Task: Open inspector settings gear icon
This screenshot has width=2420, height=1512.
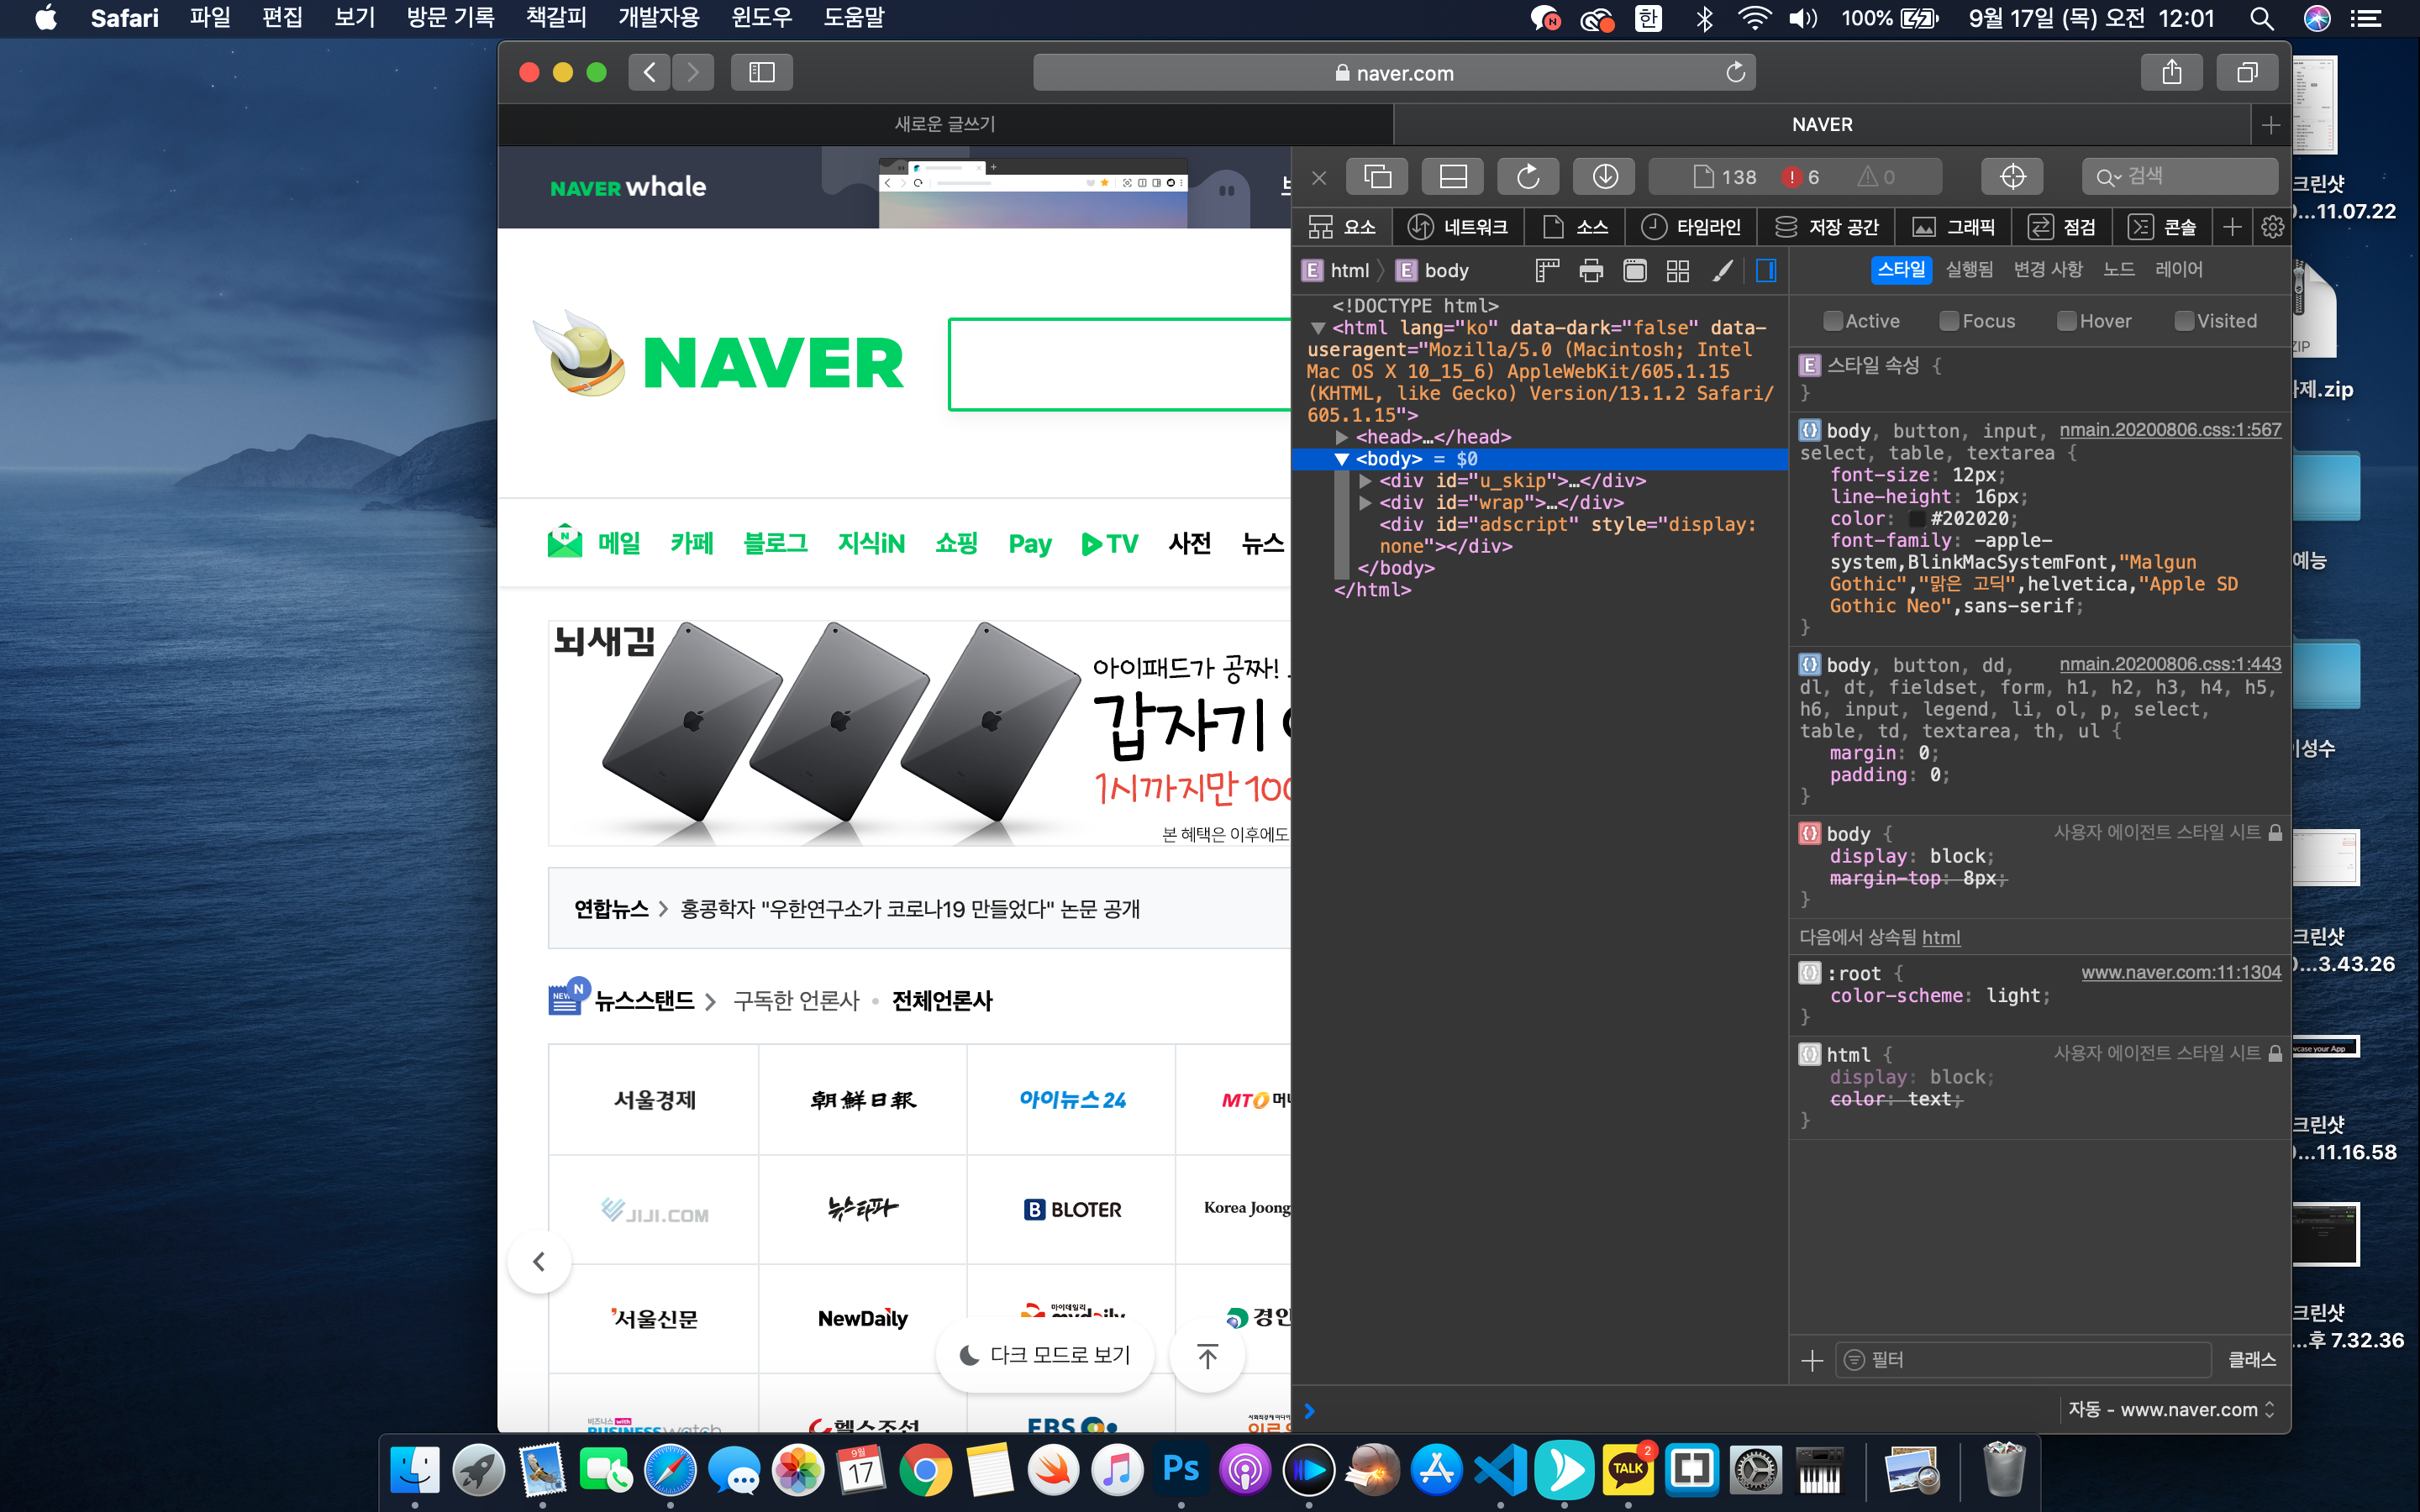Action: (x=2272, y=227)
